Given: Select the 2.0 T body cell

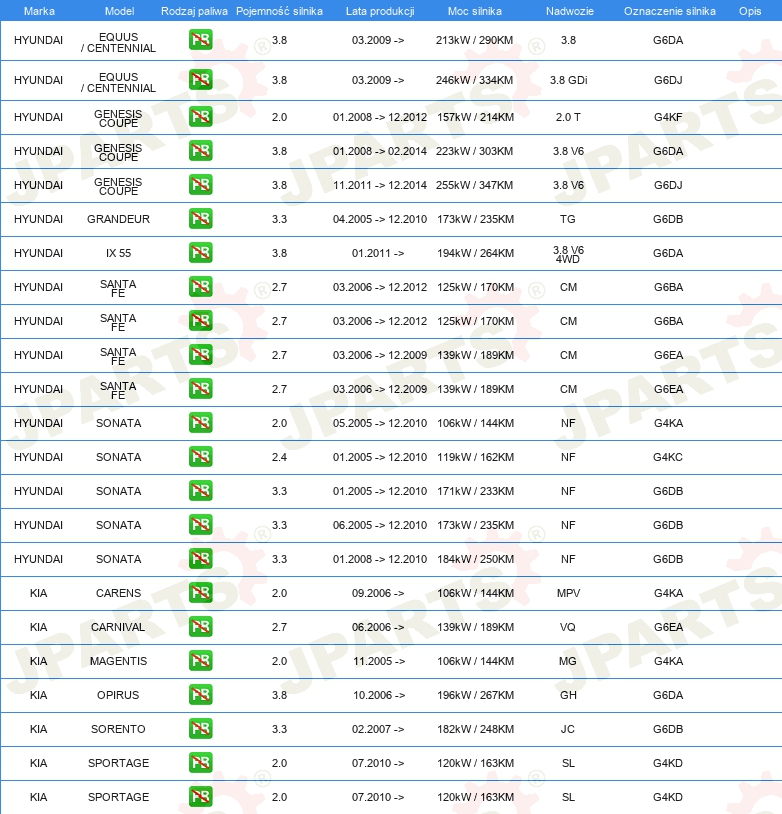Looking at the screenshot, I should (568, 117).
